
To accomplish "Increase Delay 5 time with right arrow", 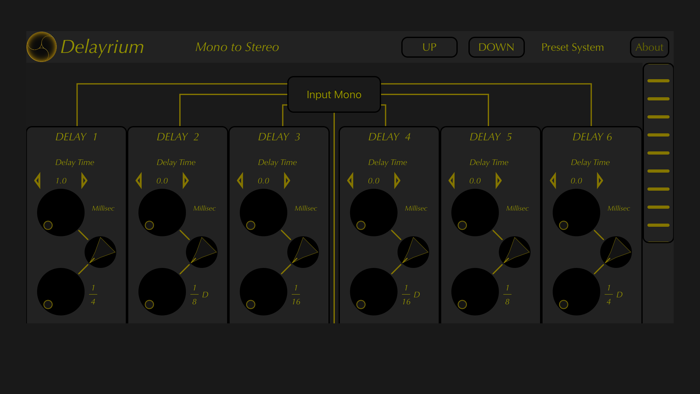I will tap(498, 181).
